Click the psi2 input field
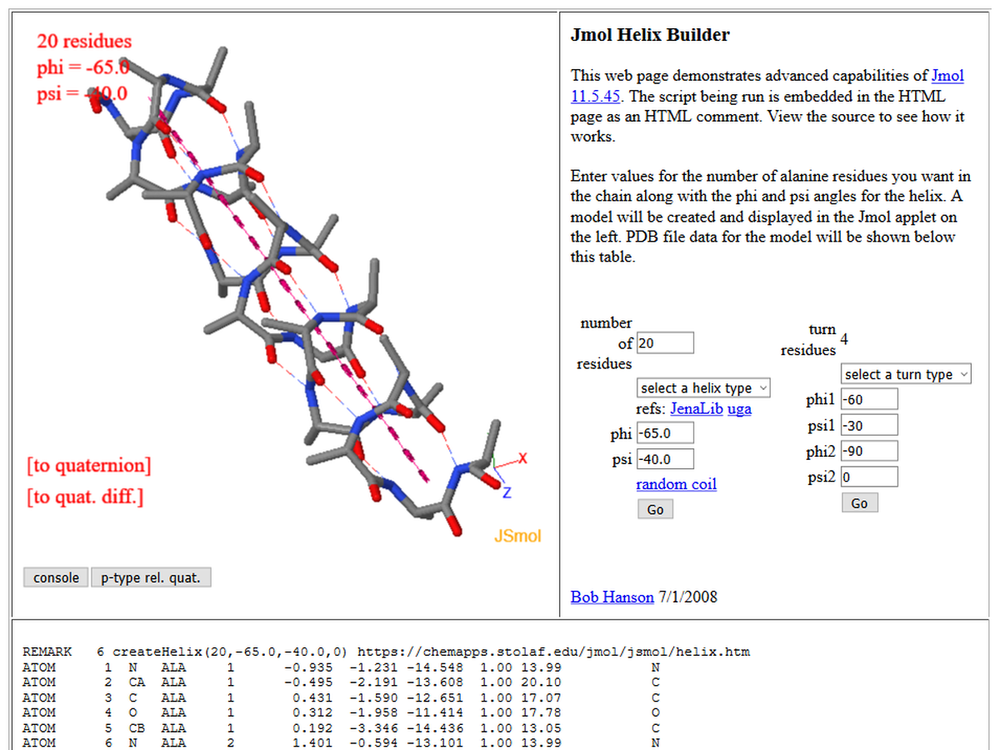1000x750 pixels. pyautogui.click(x=869, y=477)
